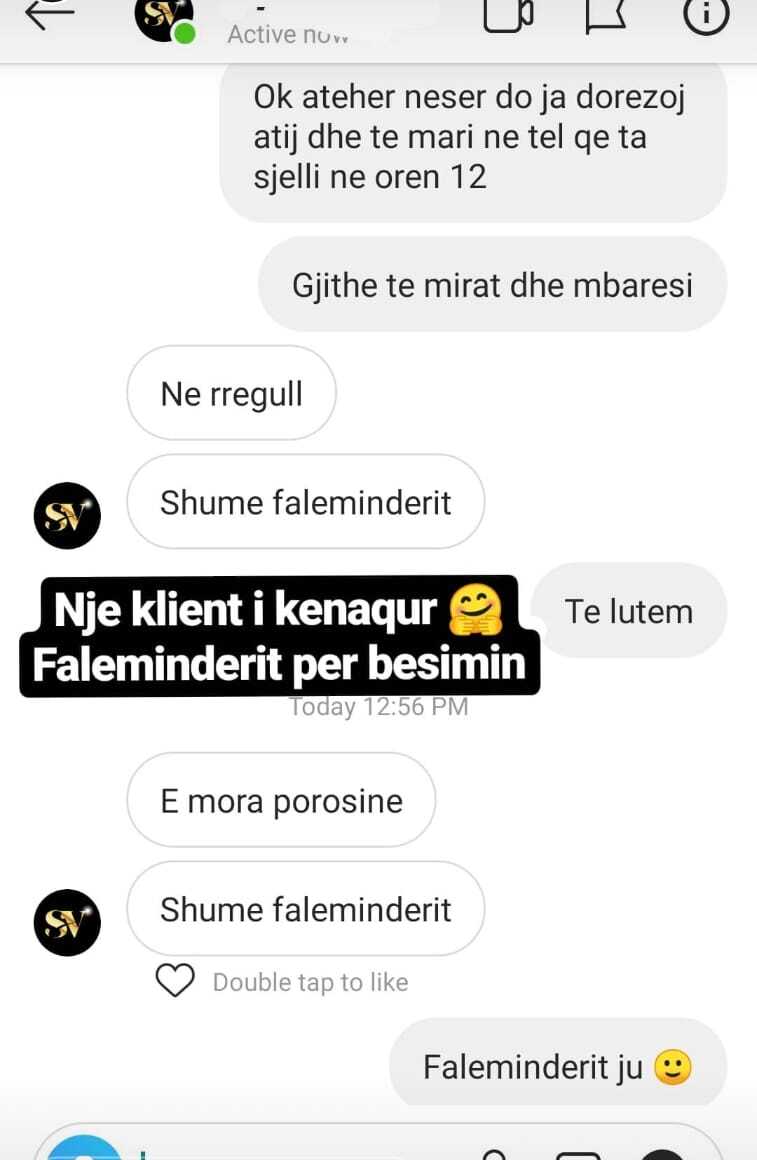Tap the microphone icon in message bar
Screen dimensions: 757x1160
pyautogui.click(x=494, y=1153)
